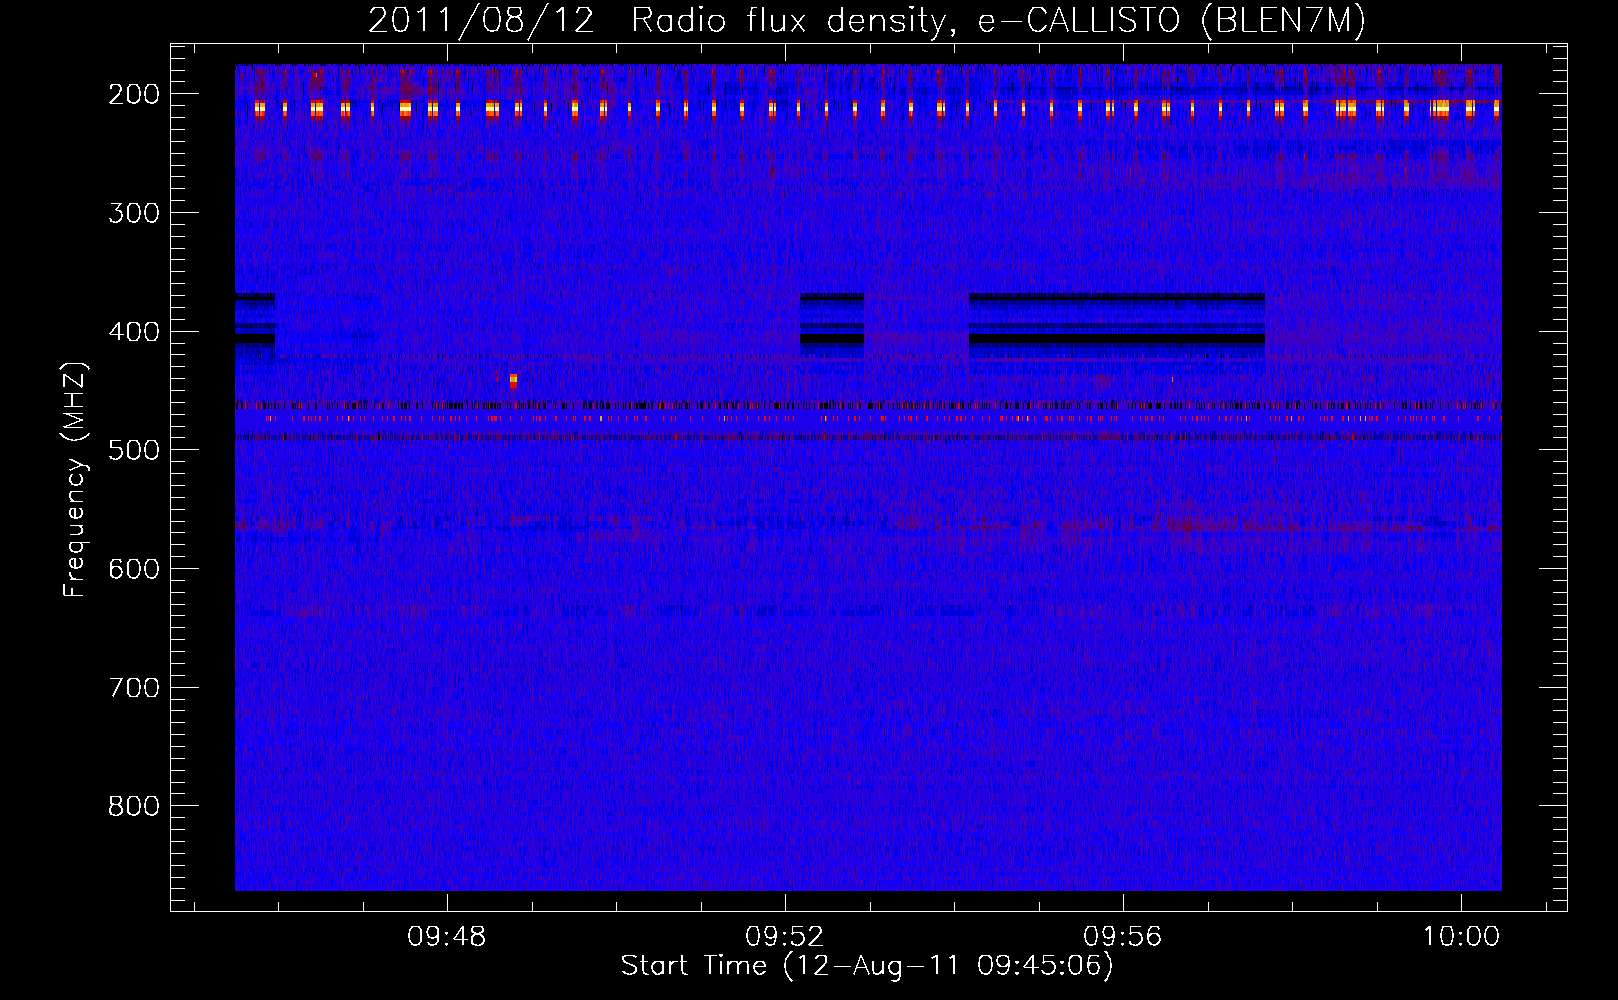Click the 300 frequency tick label

(x=134, y=213)
